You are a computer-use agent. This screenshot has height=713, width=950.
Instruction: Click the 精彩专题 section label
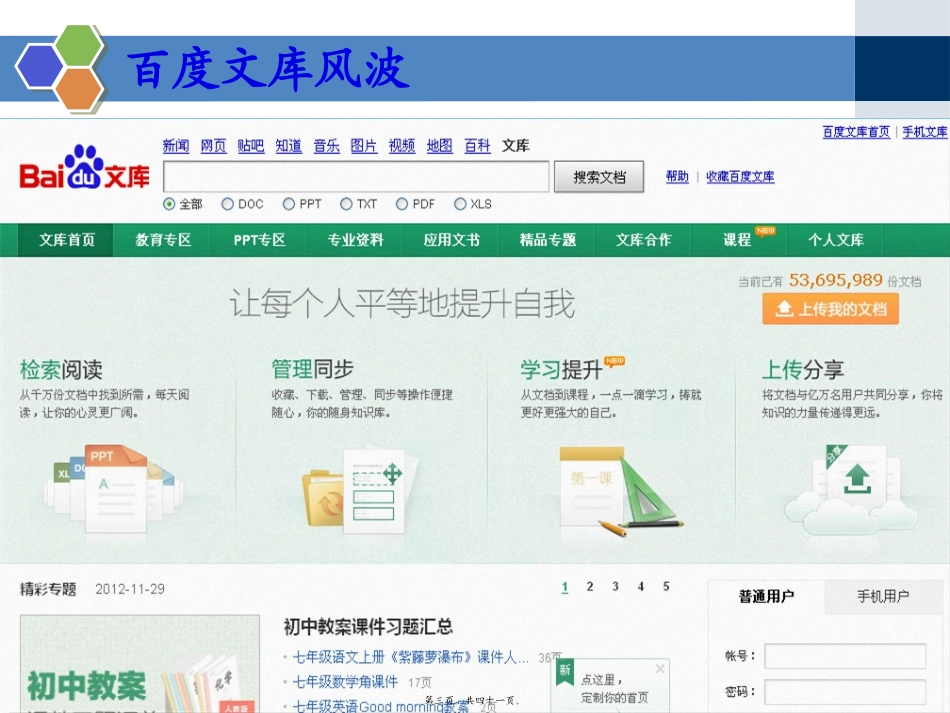pyautogui.click(x=48, y=589)
